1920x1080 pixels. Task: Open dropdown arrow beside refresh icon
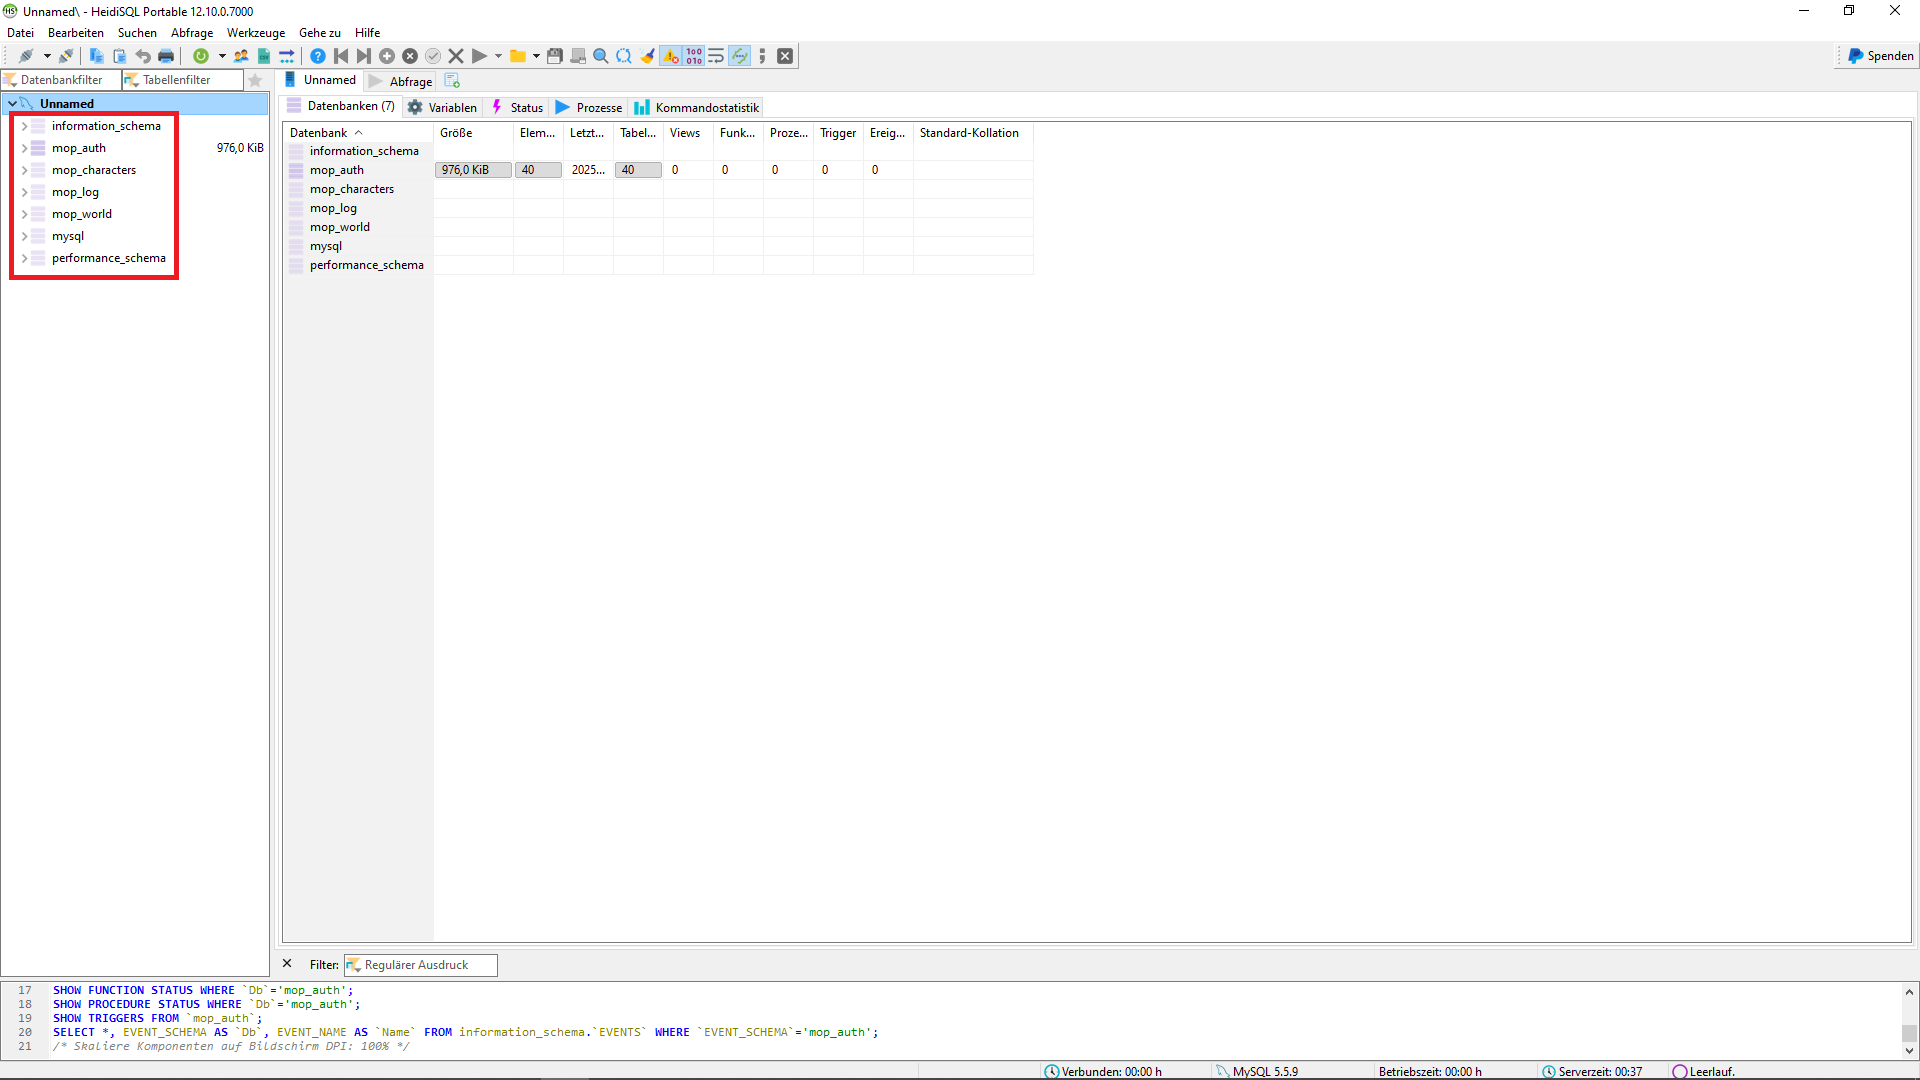[222, 56]
